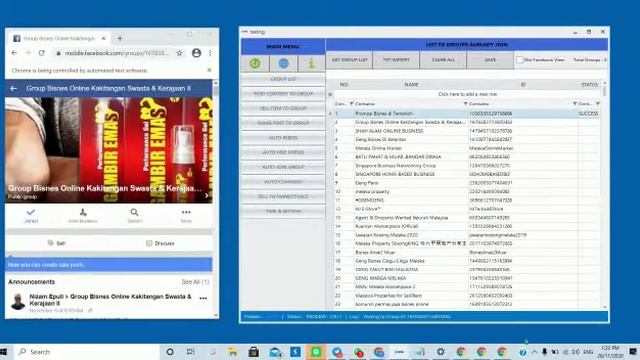Open the filter on the first grid column
The height and width of the screenshot is (360, 640).
point(351,104)
